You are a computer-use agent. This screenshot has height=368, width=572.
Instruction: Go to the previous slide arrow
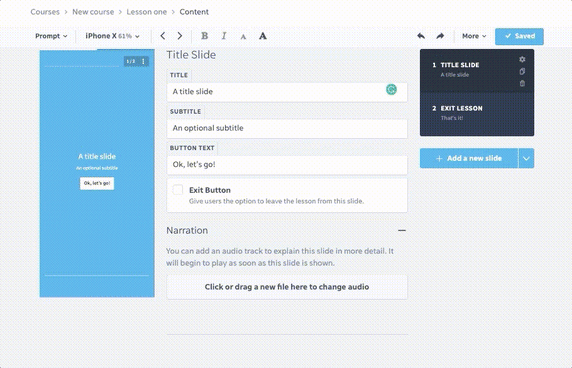163,36
